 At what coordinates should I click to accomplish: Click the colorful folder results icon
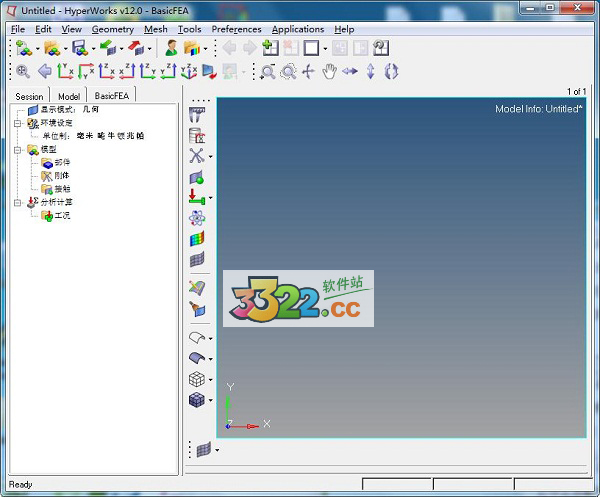[192, 48]
